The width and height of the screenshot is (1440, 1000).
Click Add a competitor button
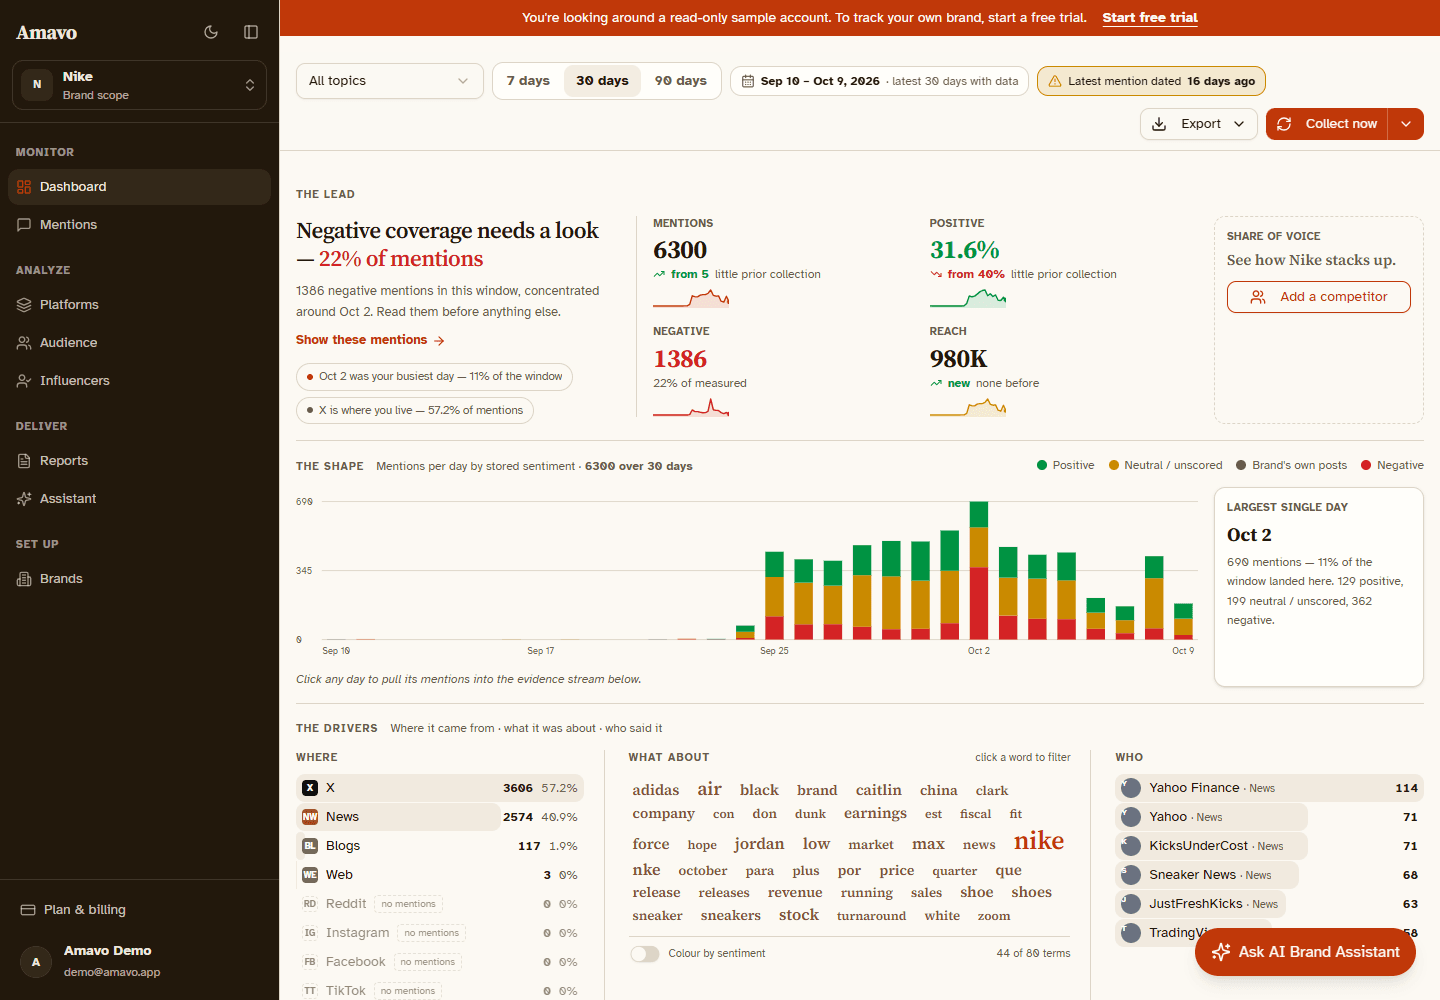tap(1319, 297)
